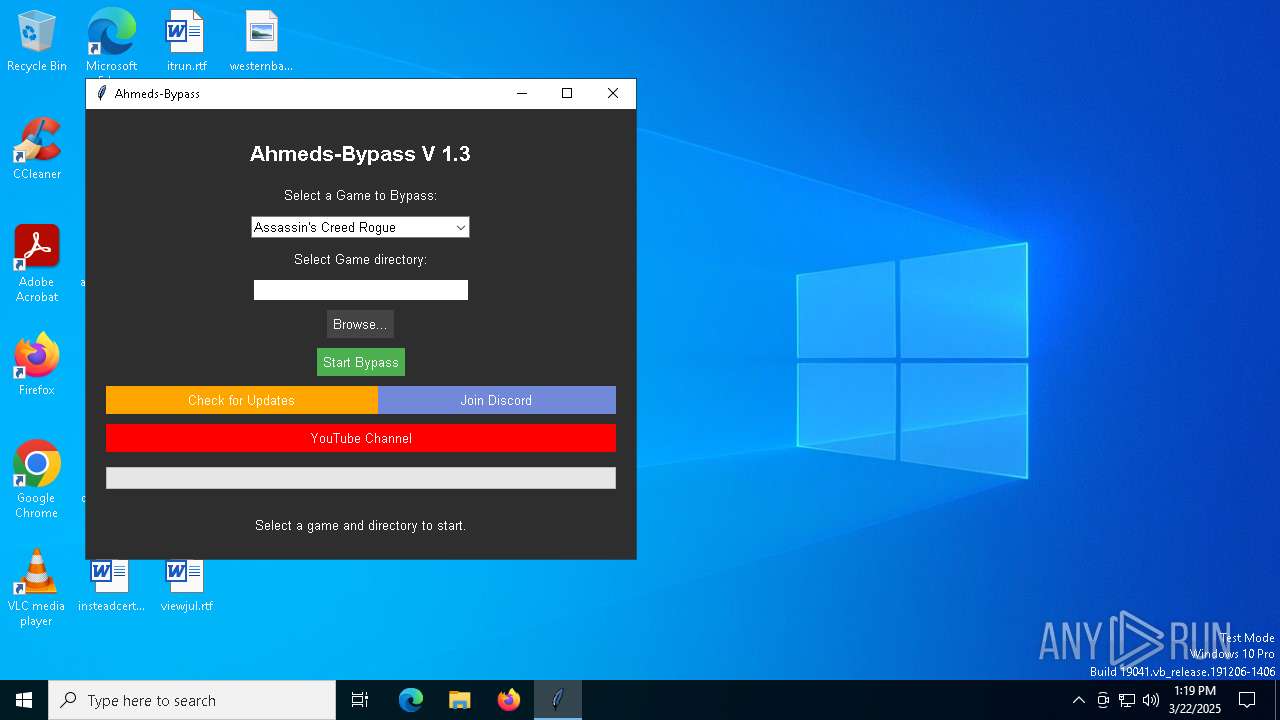Viewport: 1280px width, 720px height.
Task: Open the Recycle Bin desktop icon
Action: 37,41
